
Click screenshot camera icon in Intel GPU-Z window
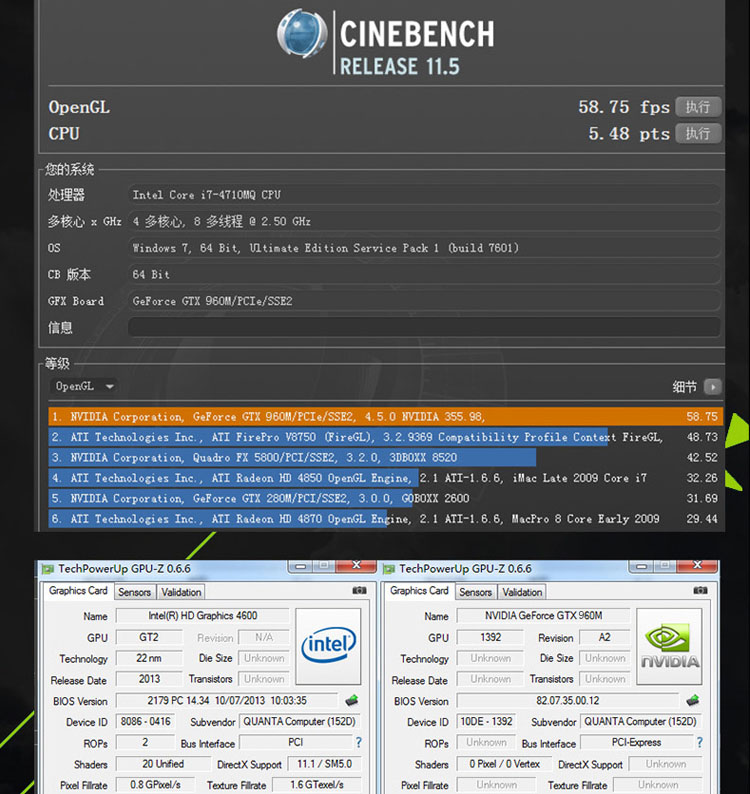pos(359,590)
